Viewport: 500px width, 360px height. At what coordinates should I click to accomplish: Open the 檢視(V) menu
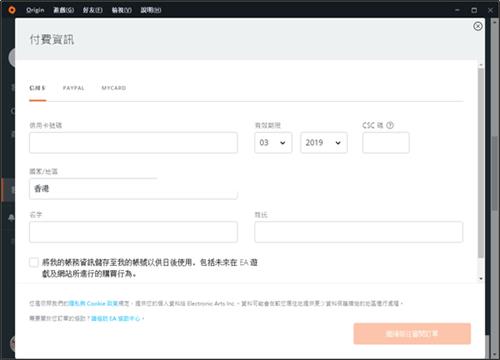click(122, 10)
